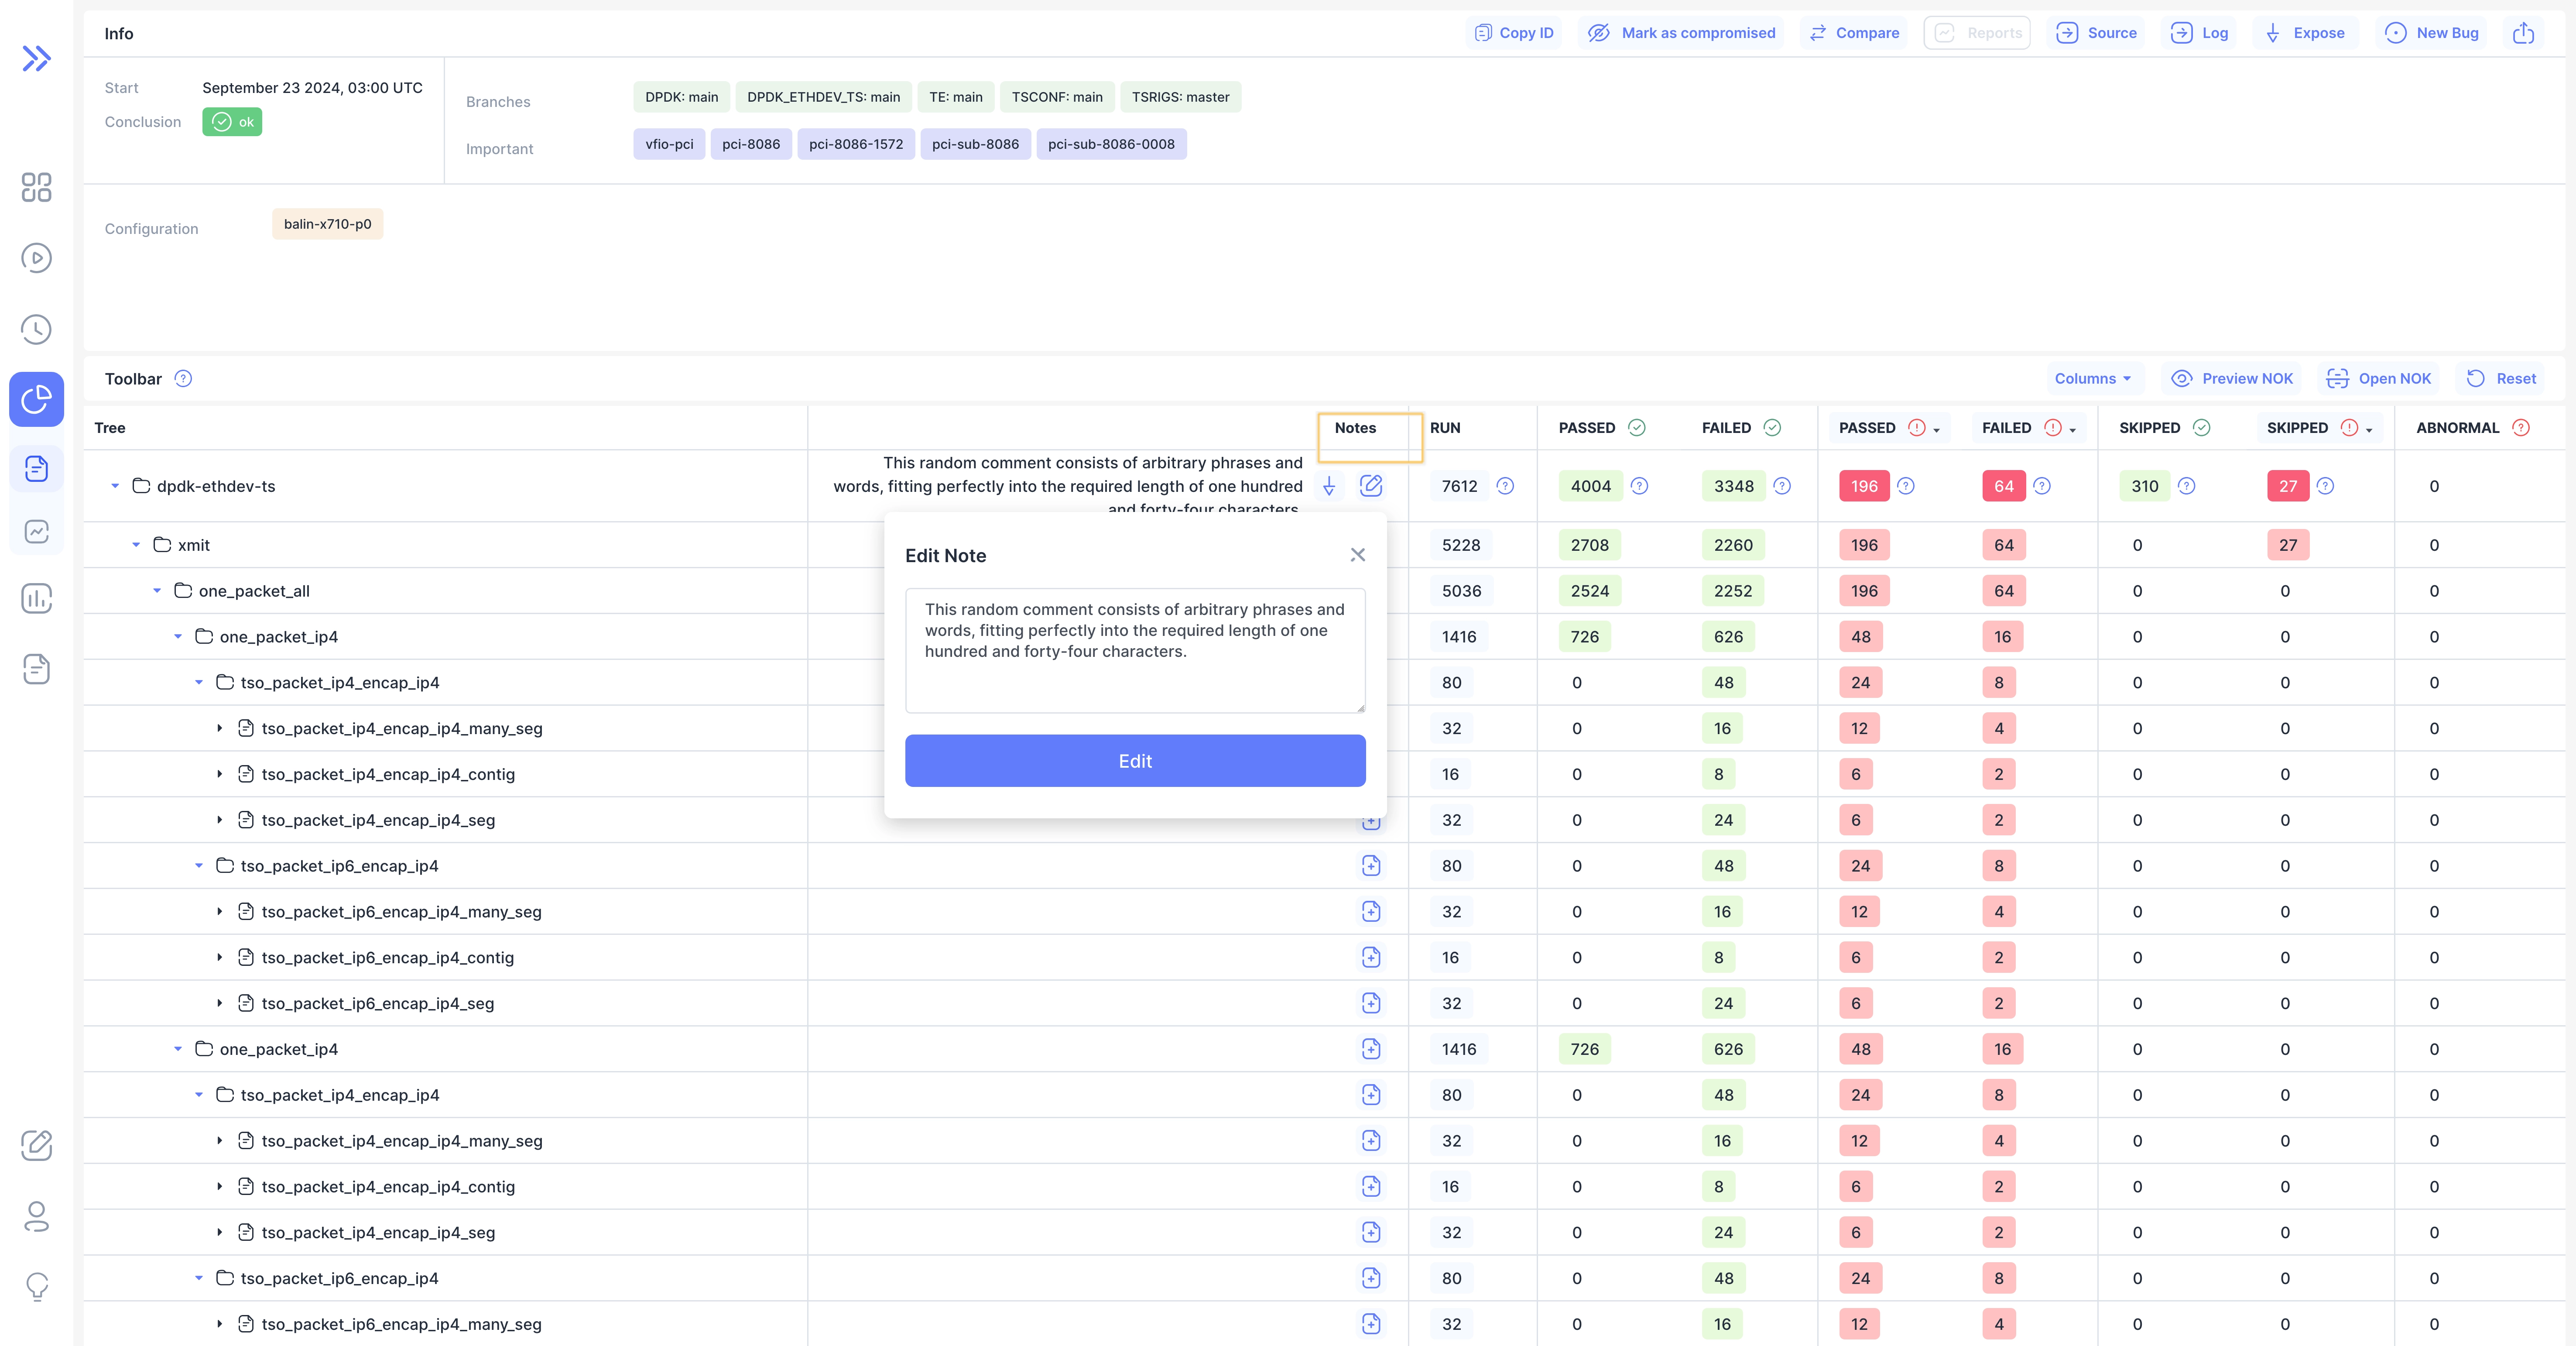
Task: Click Toolbar help question mark icon
Action: point(183,378)
